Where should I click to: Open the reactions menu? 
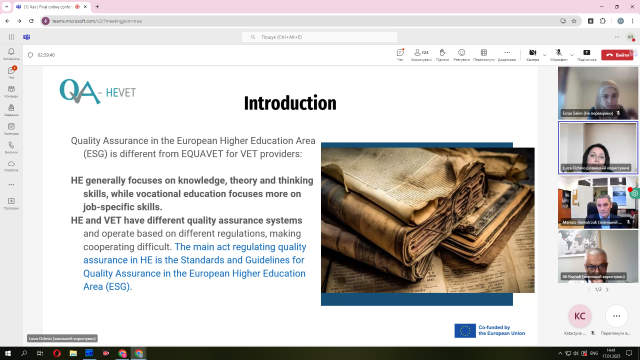(461, 55)
